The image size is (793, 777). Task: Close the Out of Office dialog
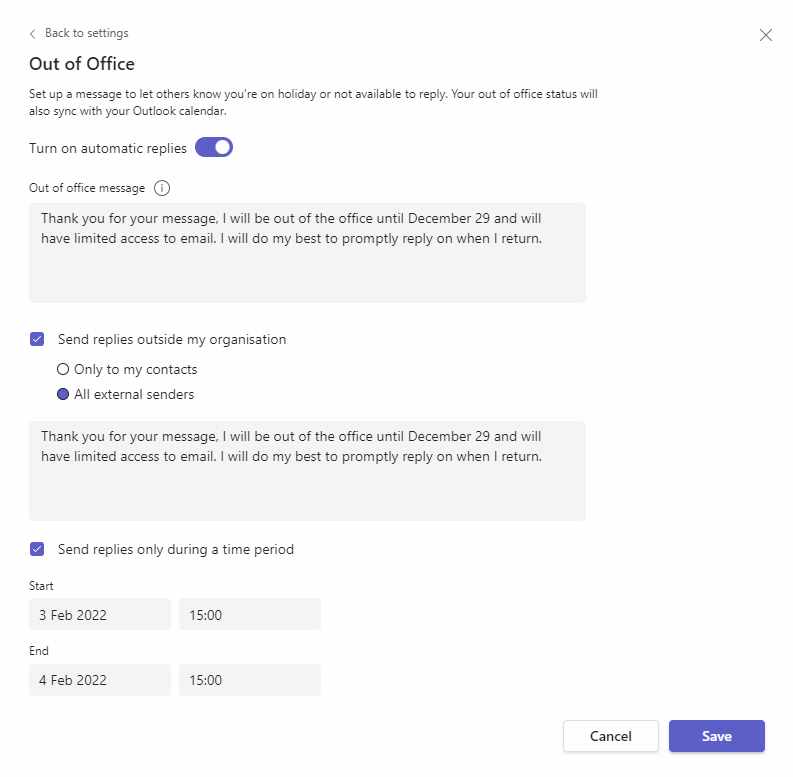point(766,35)
